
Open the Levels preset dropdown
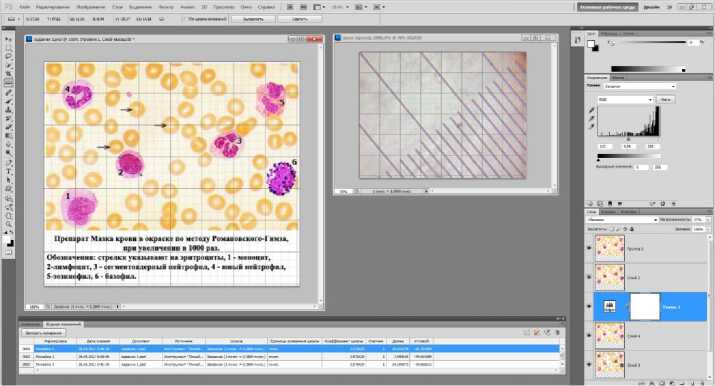[x=639, y=86]
